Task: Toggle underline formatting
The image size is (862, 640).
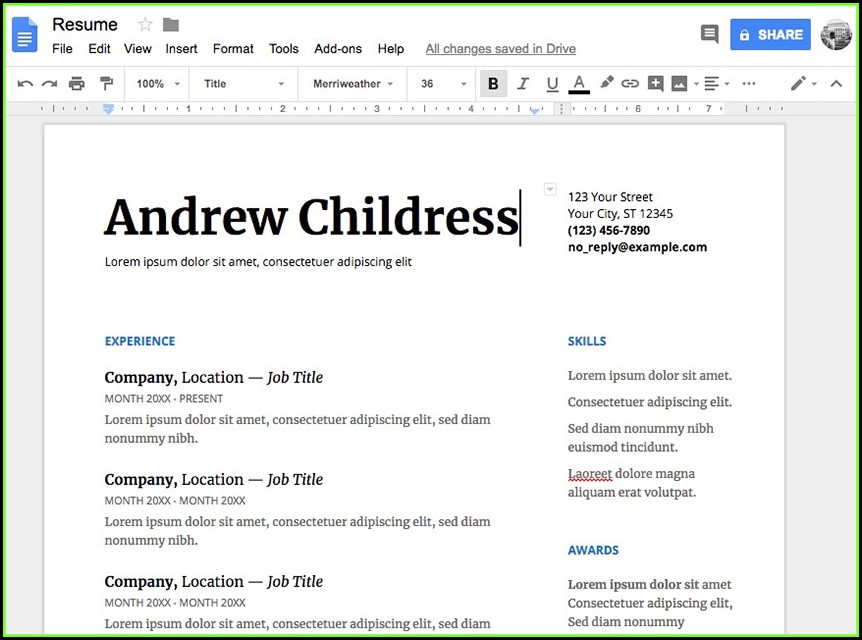Action: click(552, 84)
